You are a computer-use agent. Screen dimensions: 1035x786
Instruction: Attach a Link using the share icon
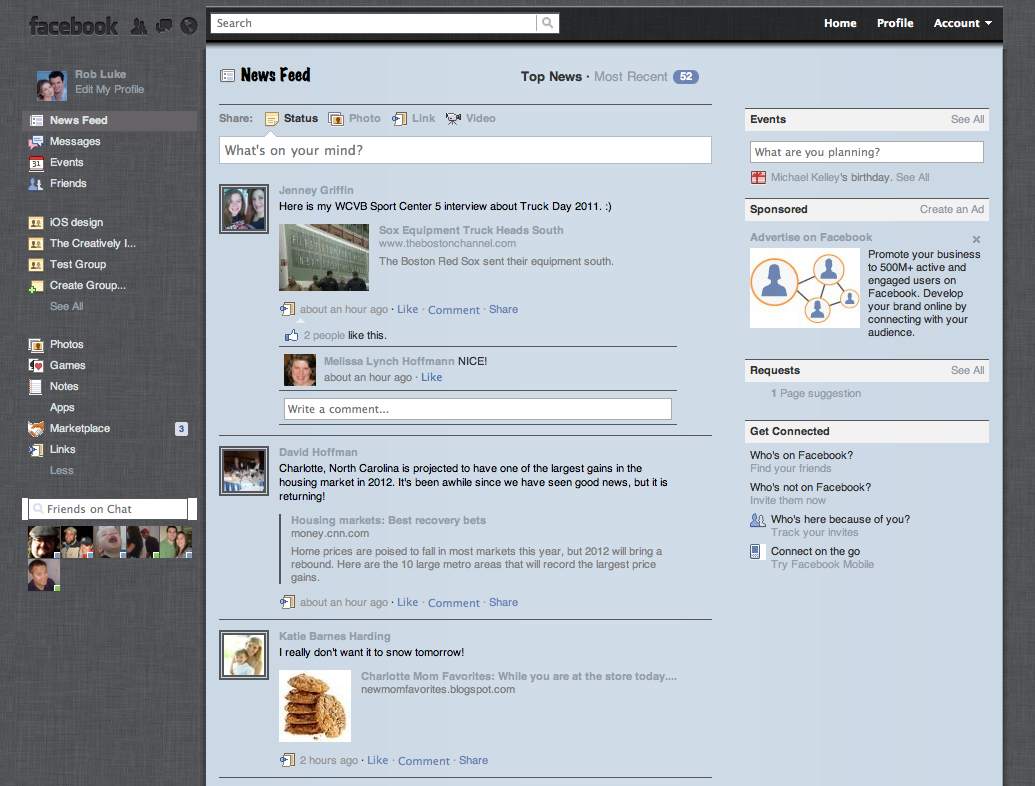click(401, 117)
